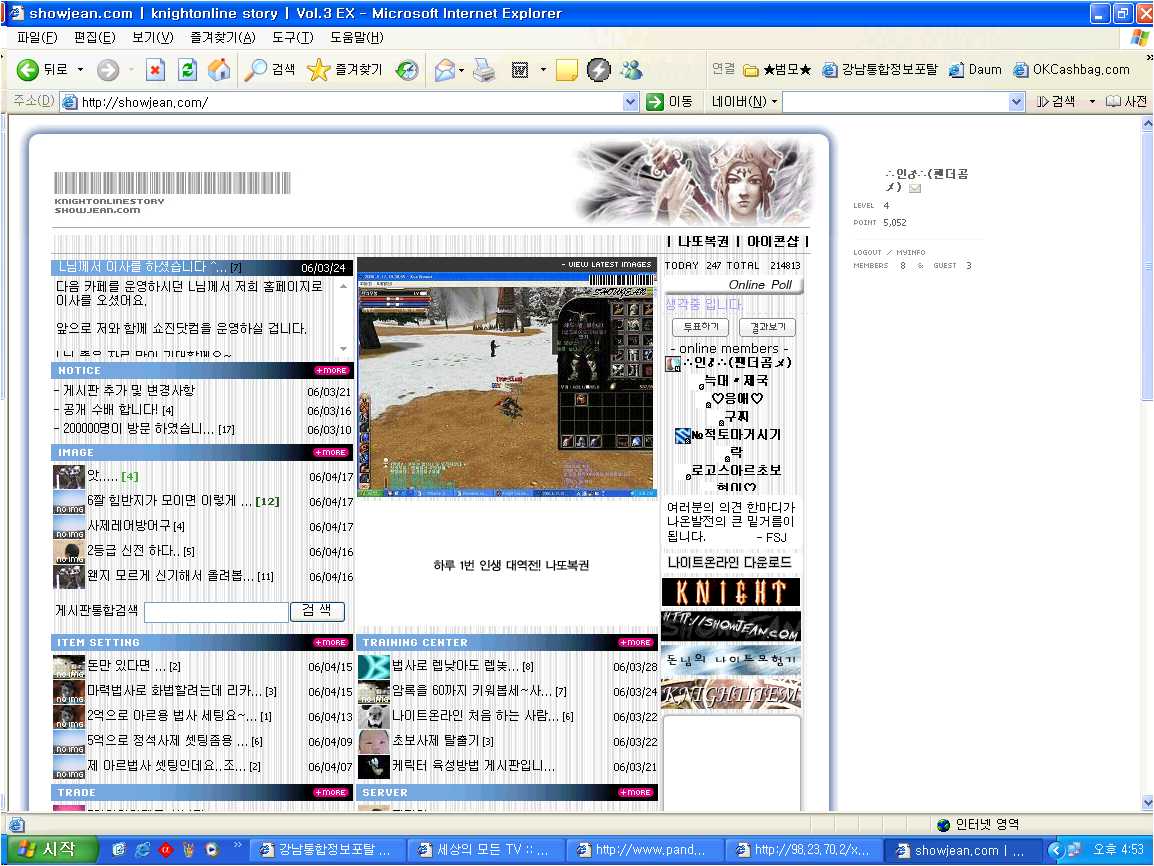The height and width of the screenshot is (866, 1154).
Task: Click the MYINFO link
Action: coord(910,252)
